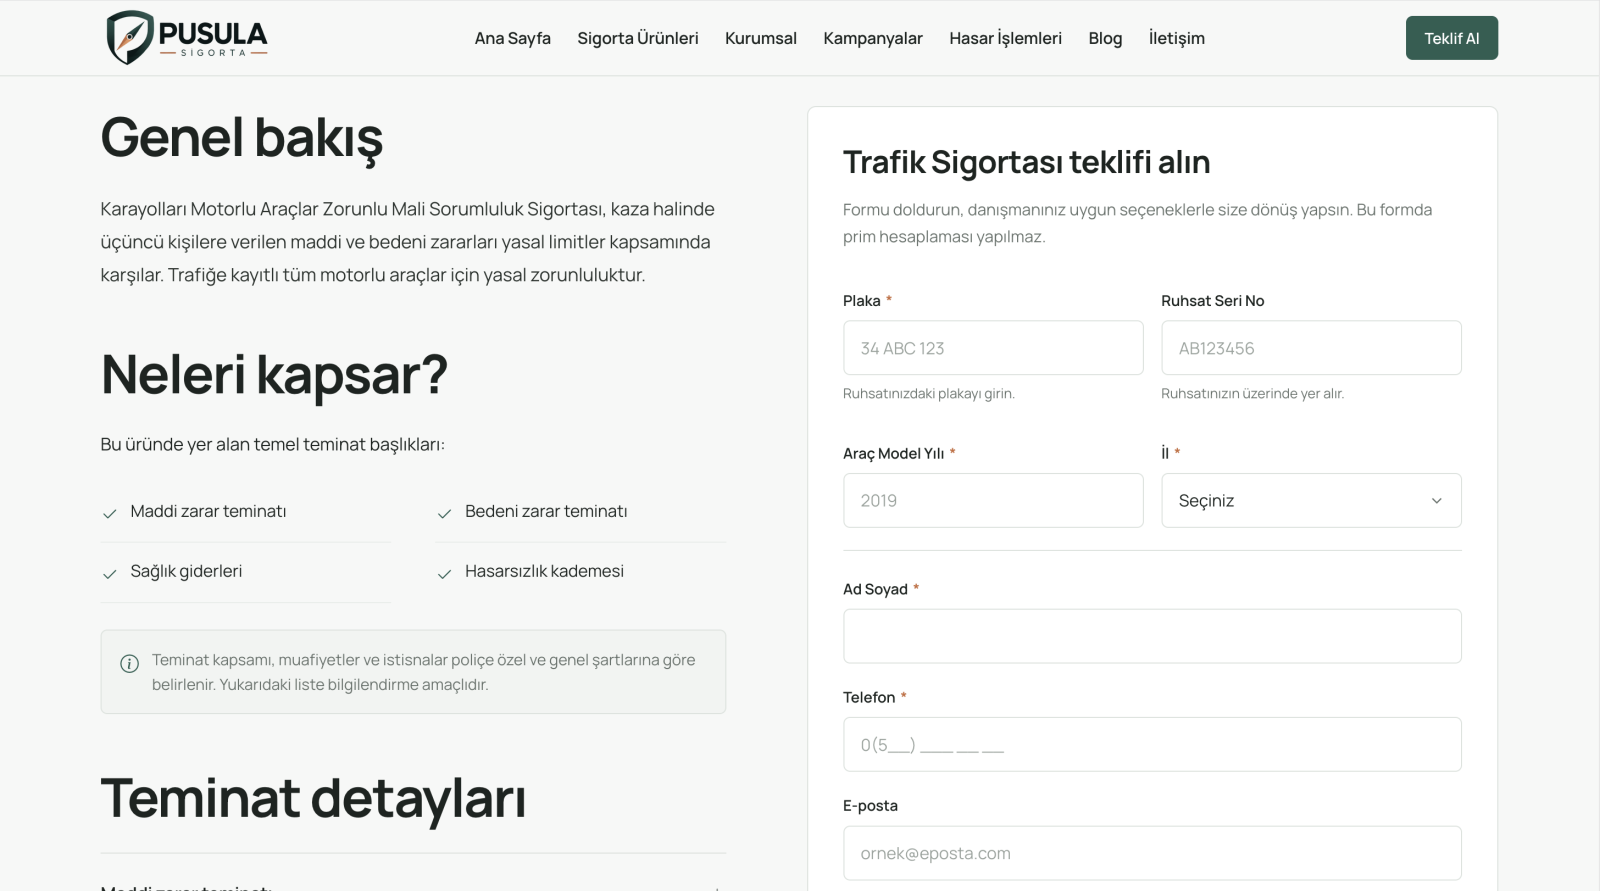Click the Telefon field label
This screenshot has height=891, width=1600.
click(x=869, y=698)
